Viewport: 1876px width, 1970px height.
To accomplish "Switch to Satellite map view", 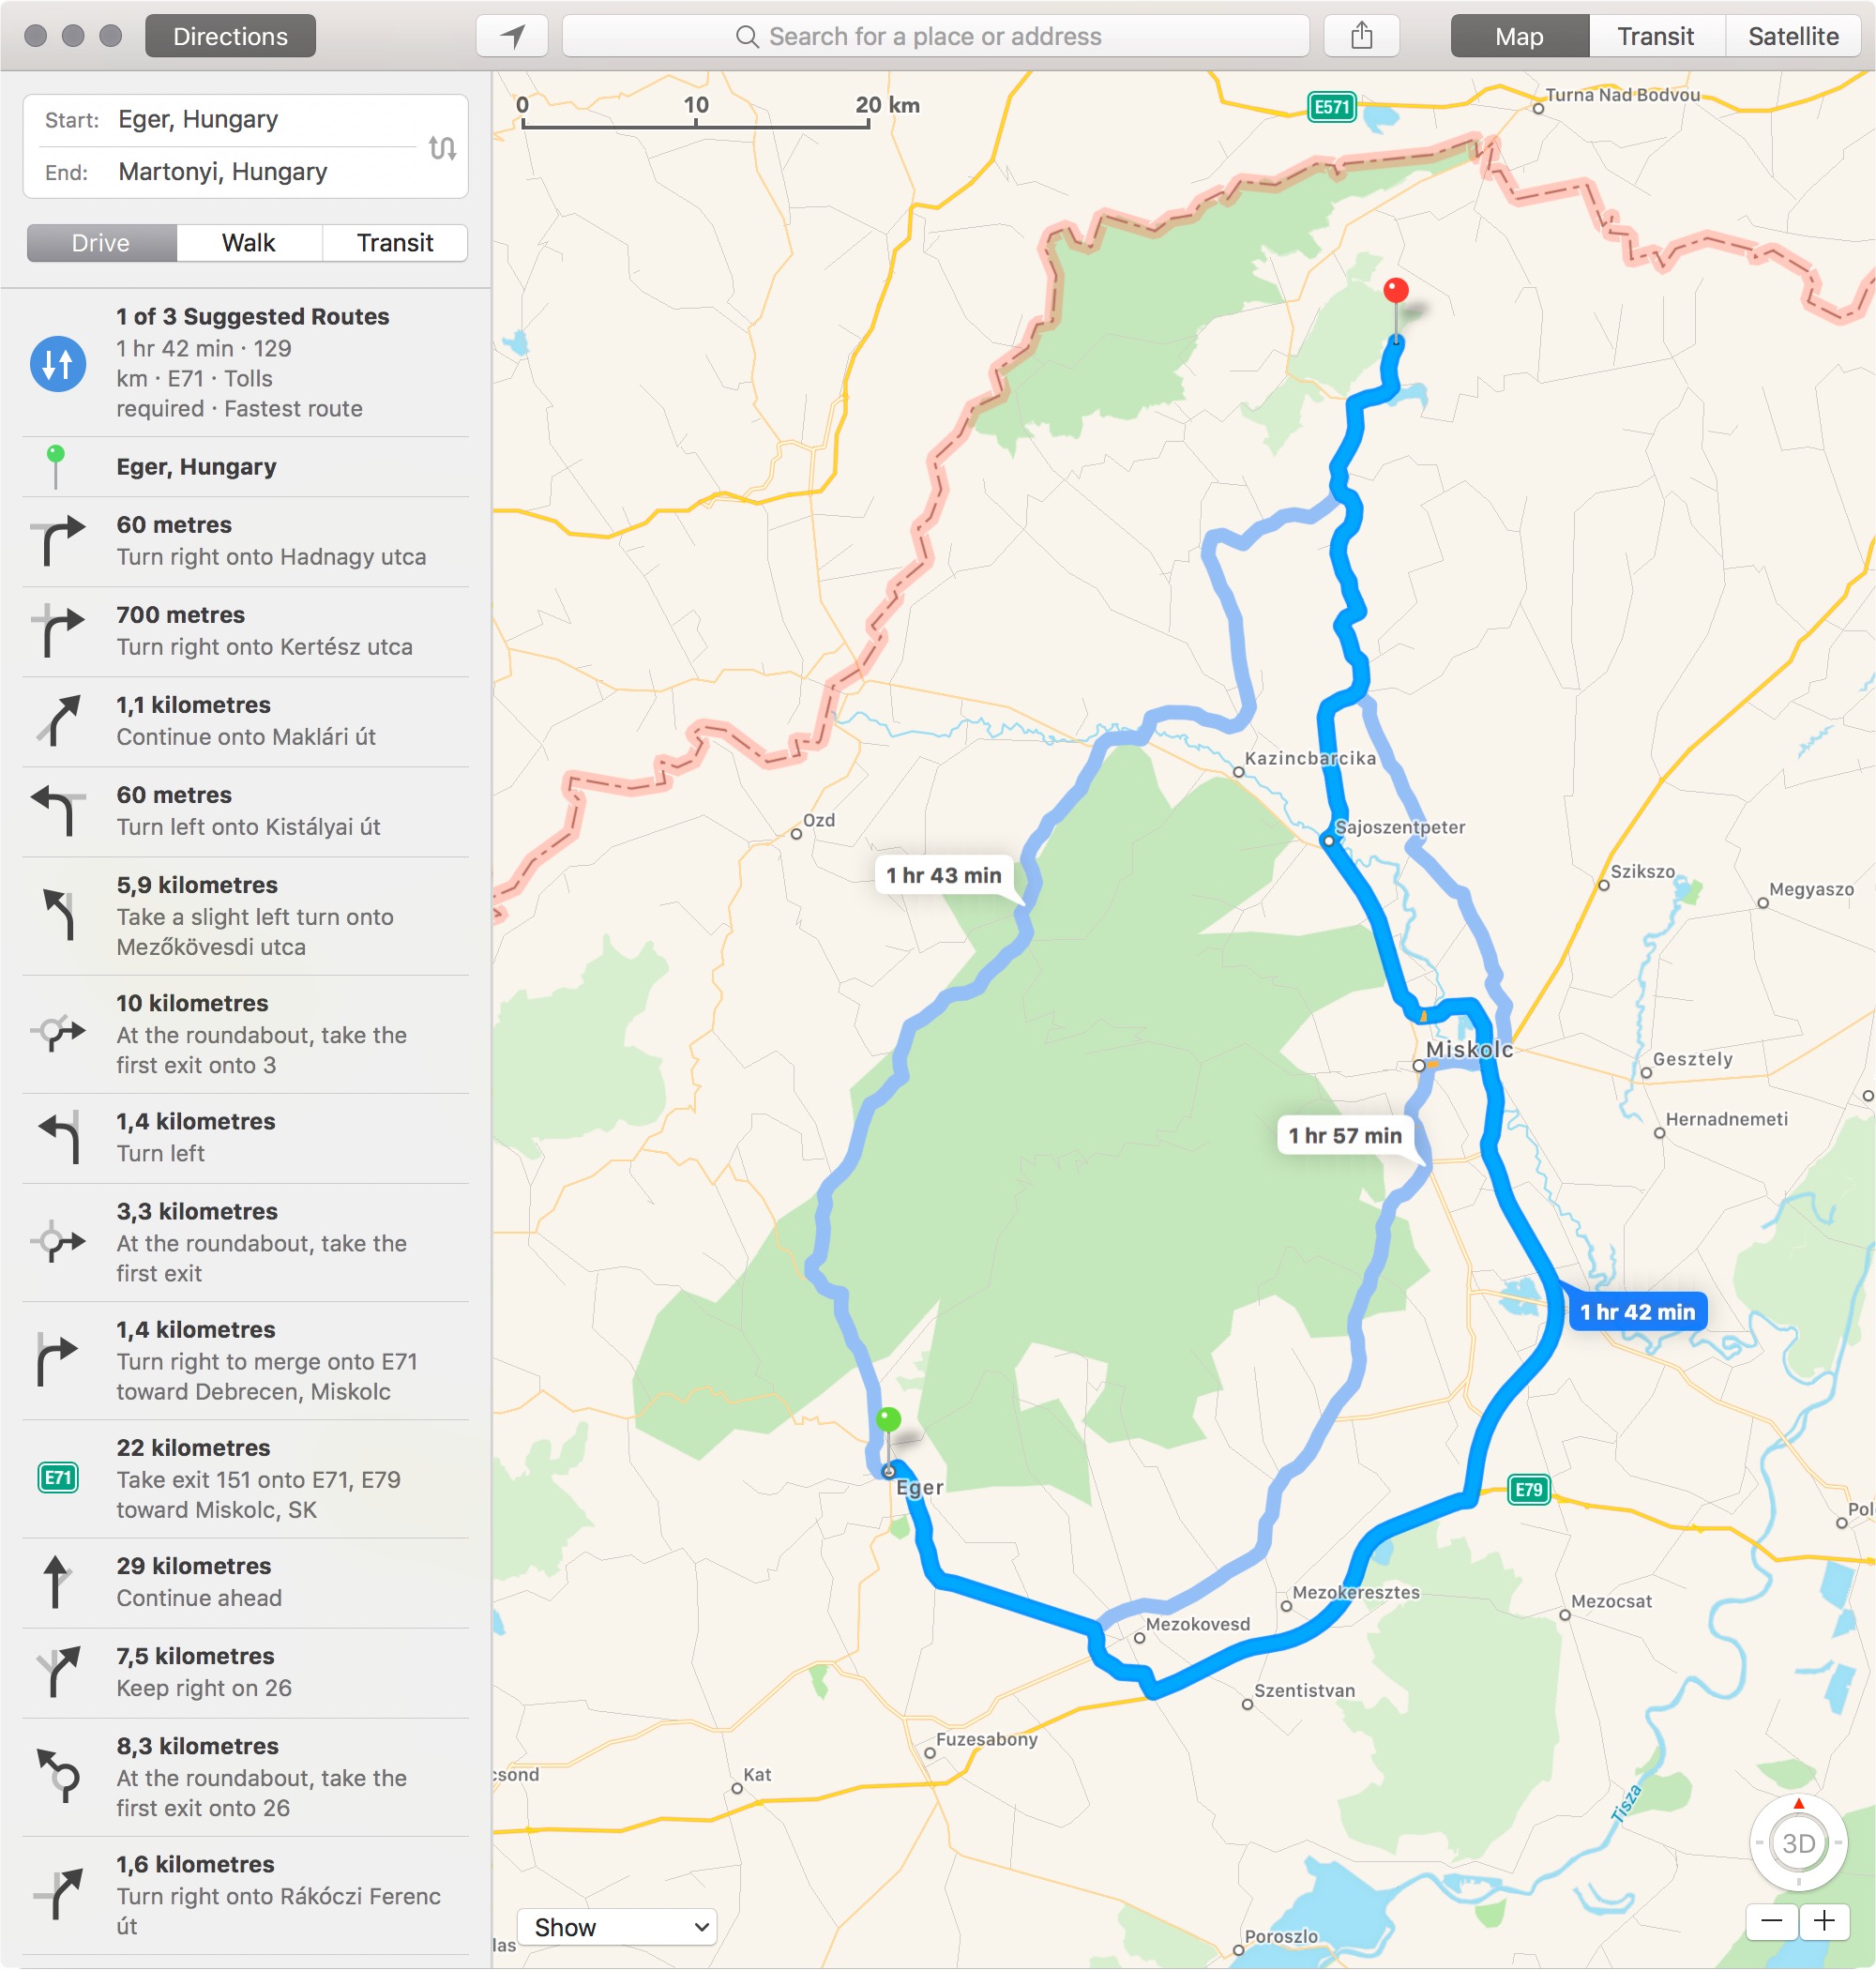I will tap(1793, 34).
